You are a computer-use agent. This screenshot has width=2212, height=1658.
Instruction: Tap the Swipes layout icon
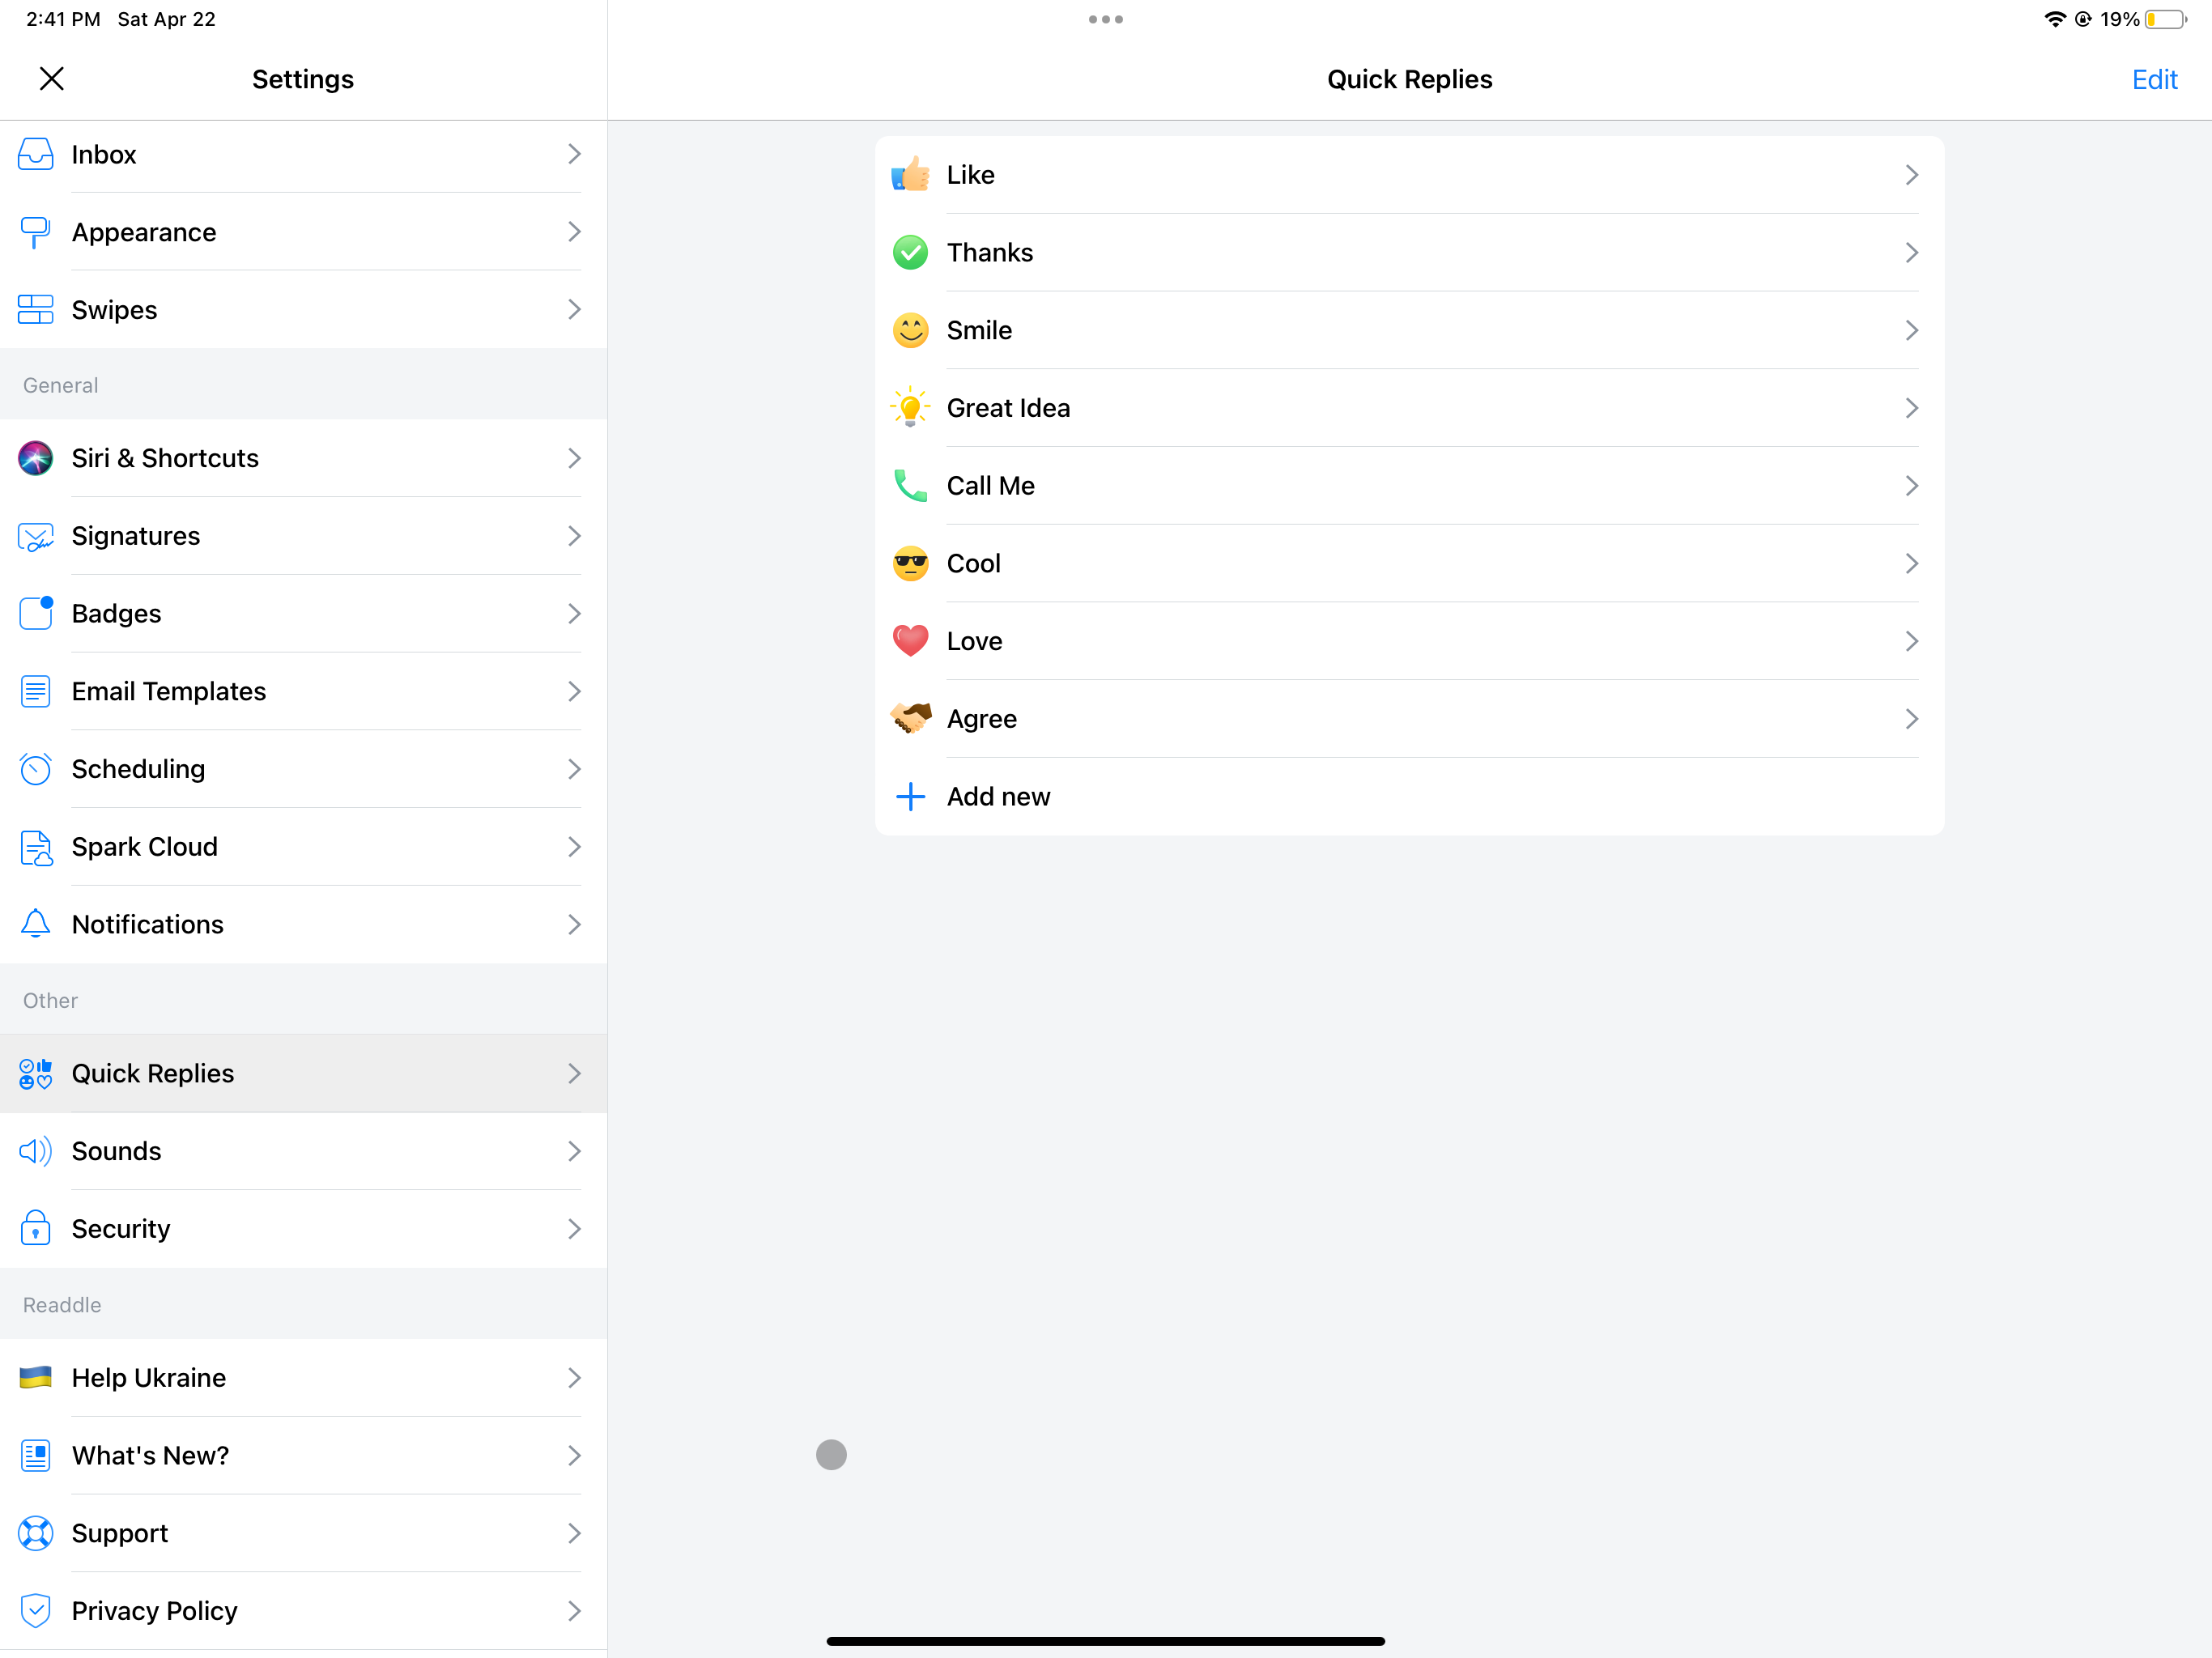[x=35, y=310]
